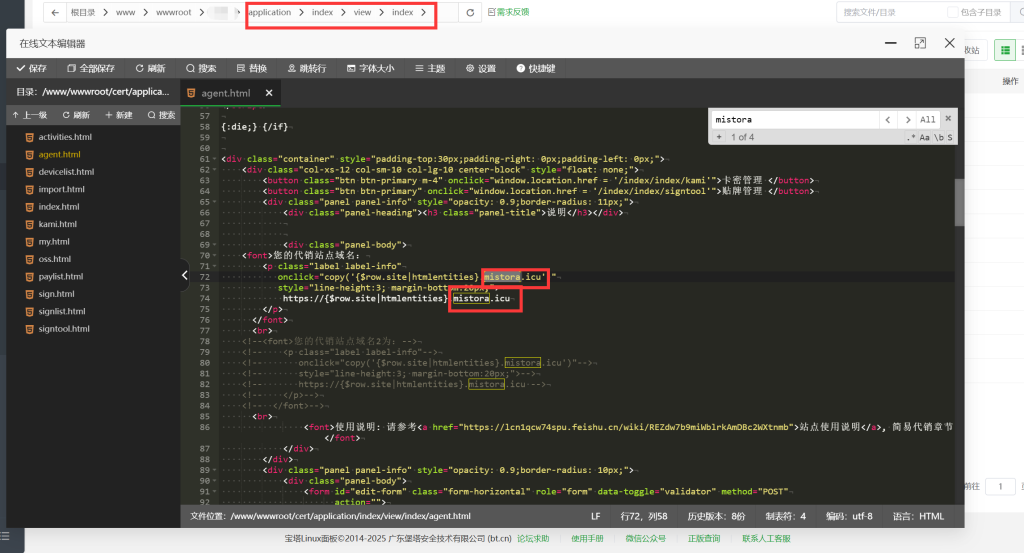The height and width of the screenshot is (553, 1024).
Task: Click the sidebar 搜索 file search button
Action: click(161, 115)
